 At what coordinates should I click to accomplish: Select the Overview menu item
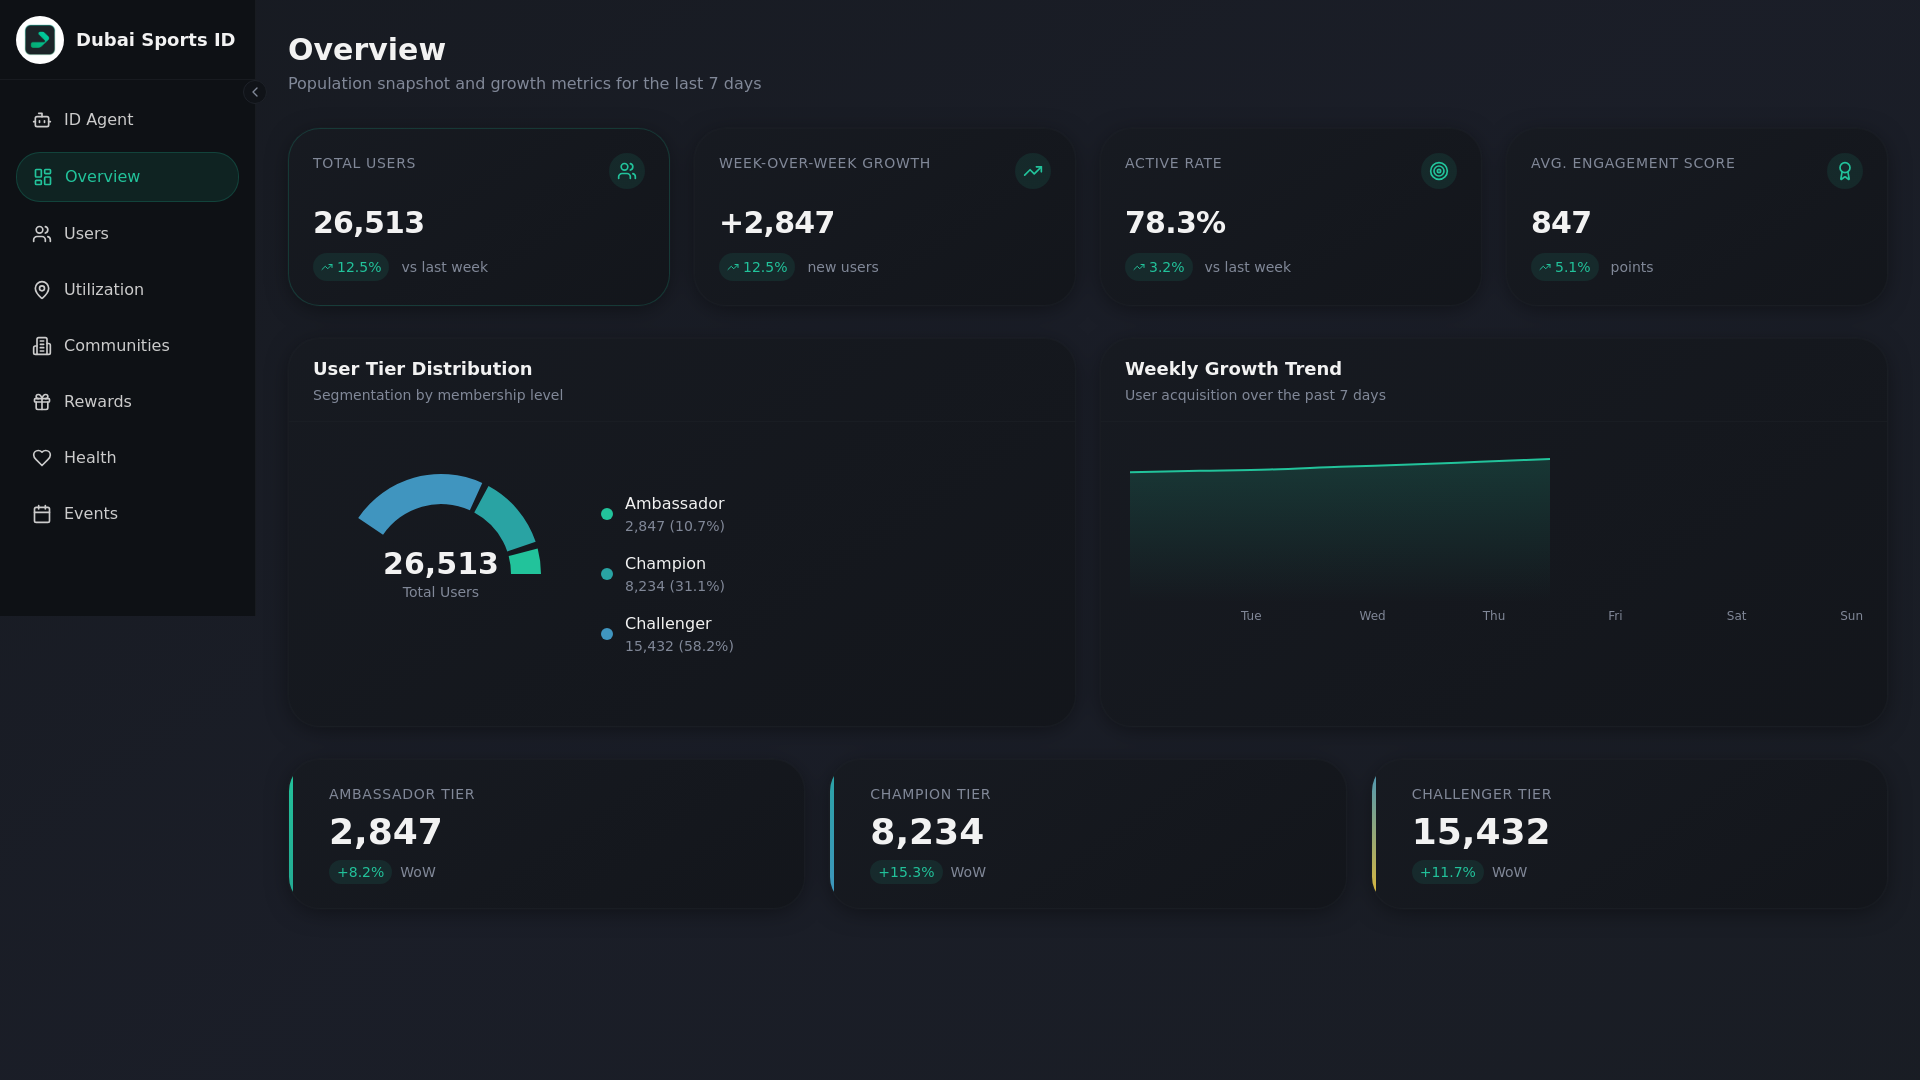click(x=127, y=177)
